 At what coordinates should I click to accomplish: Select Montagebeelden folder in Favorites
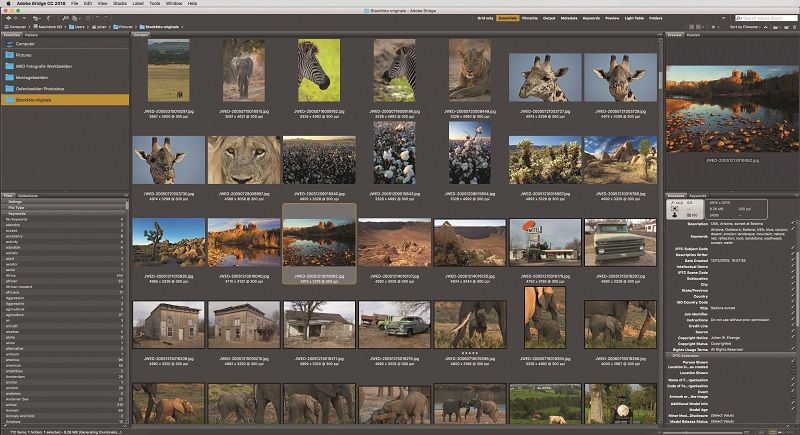65,78
